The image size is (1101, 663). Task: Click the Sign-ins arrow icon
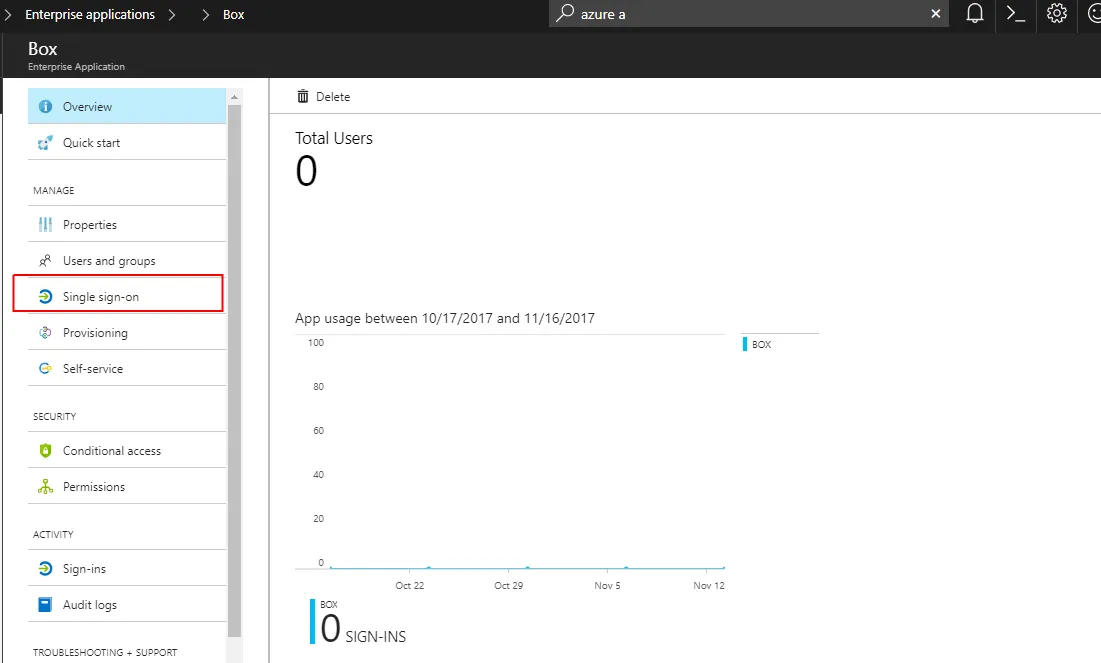(45, 569)
